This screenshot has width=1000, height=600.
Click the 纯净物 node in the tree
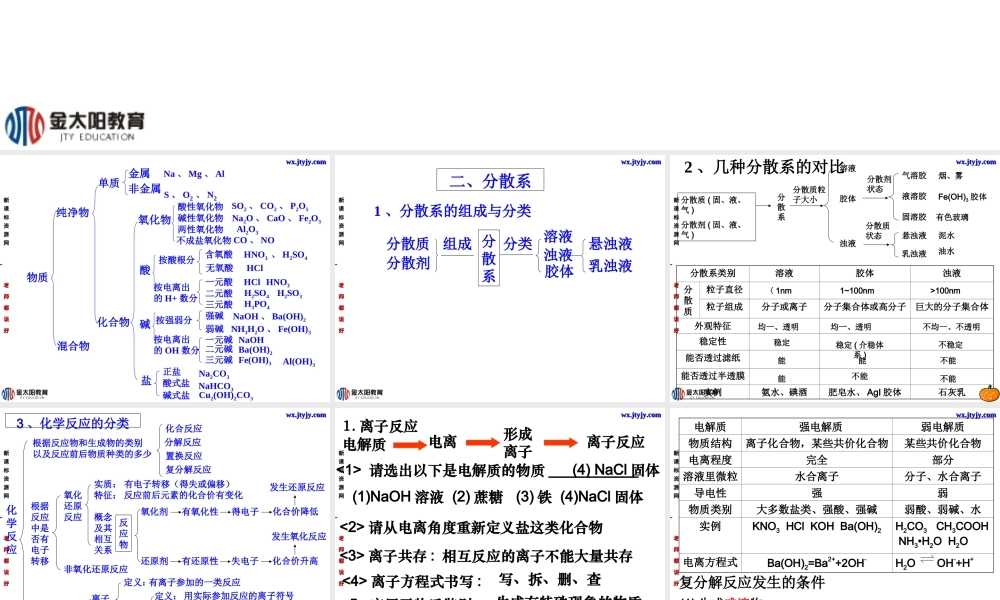(x=73, y=212)
